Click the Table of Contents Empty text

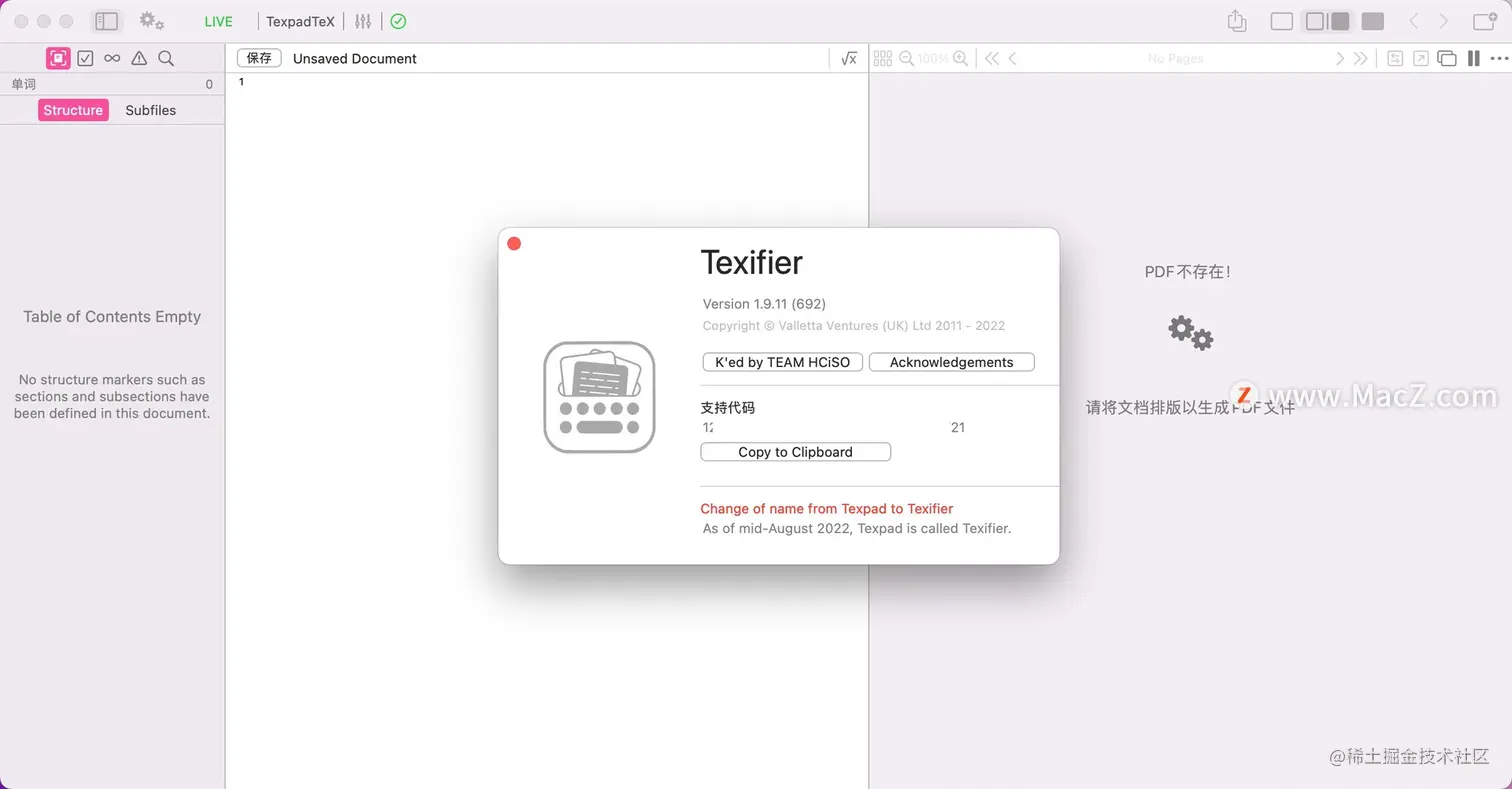pyautogui.click(x=112, y=317)
